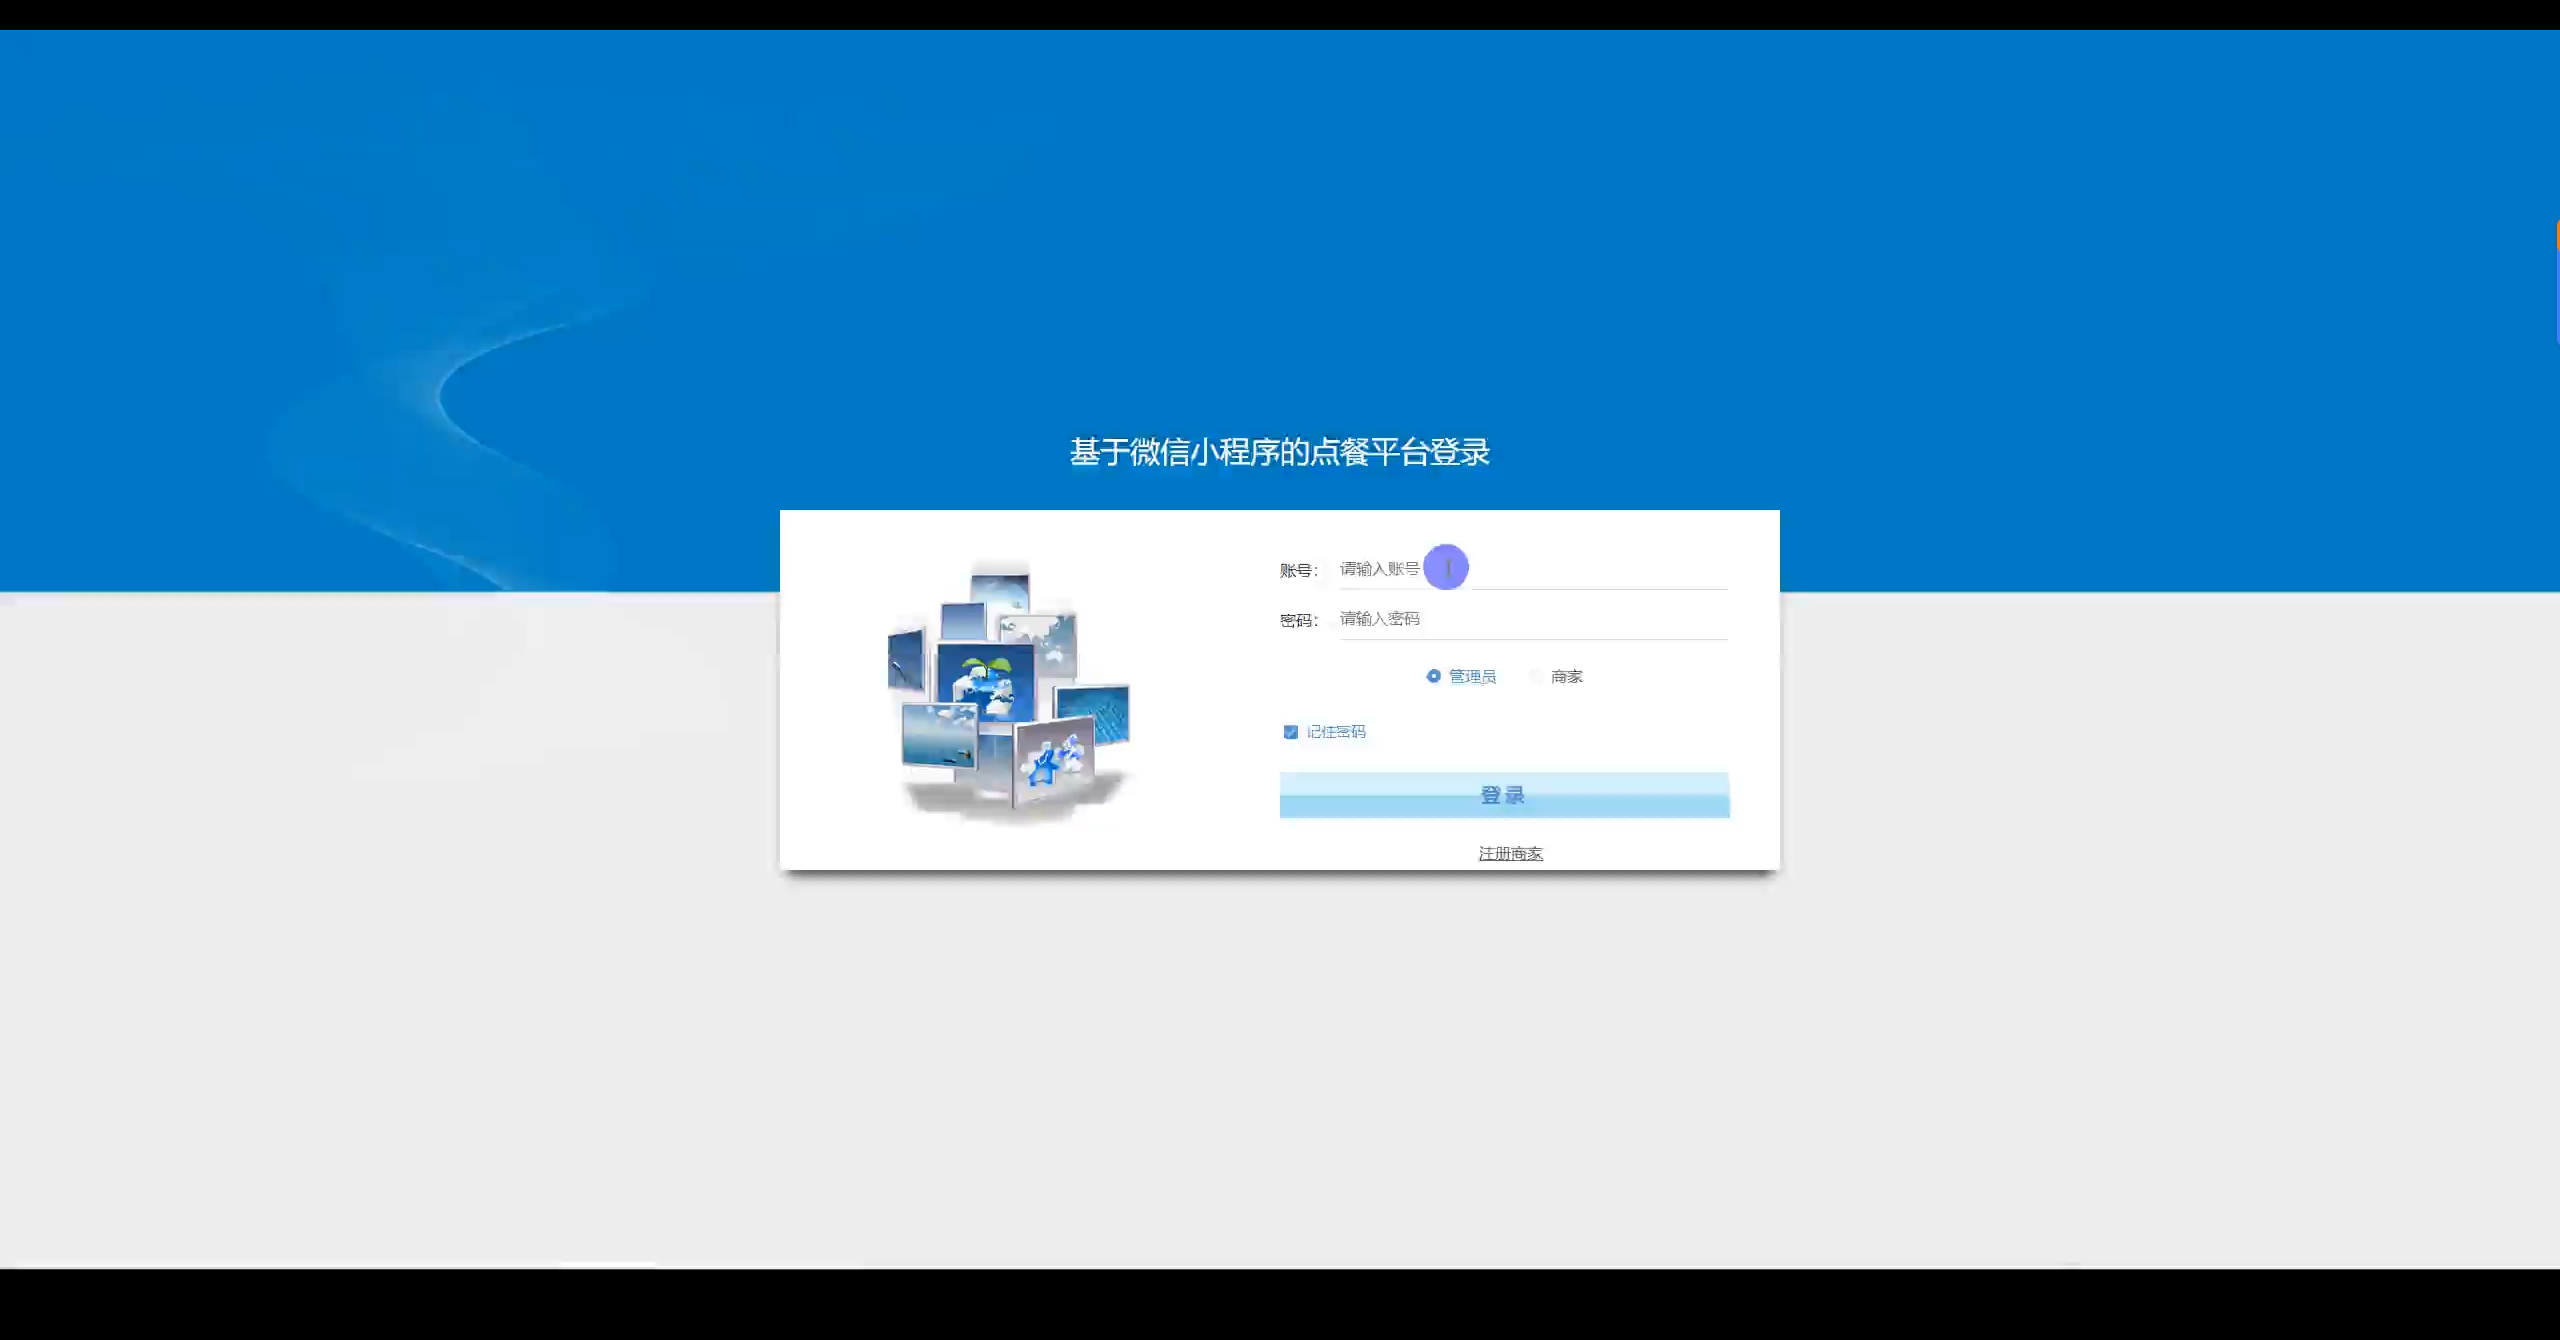Click the 管理员 label text

[1472, 677]
